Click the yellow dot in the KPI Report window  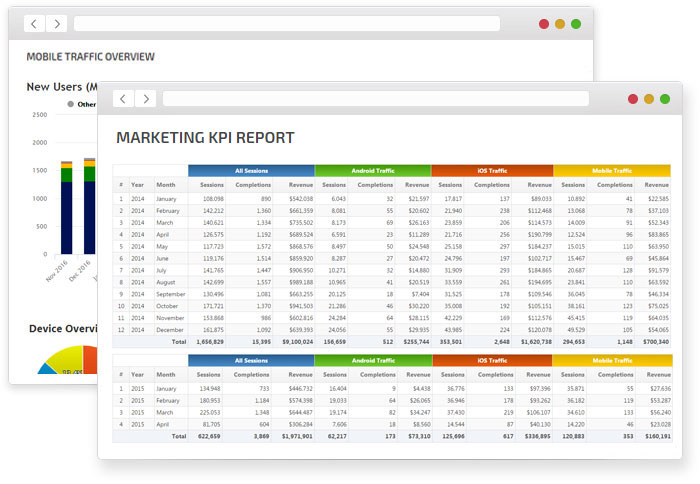coord(649,99)
